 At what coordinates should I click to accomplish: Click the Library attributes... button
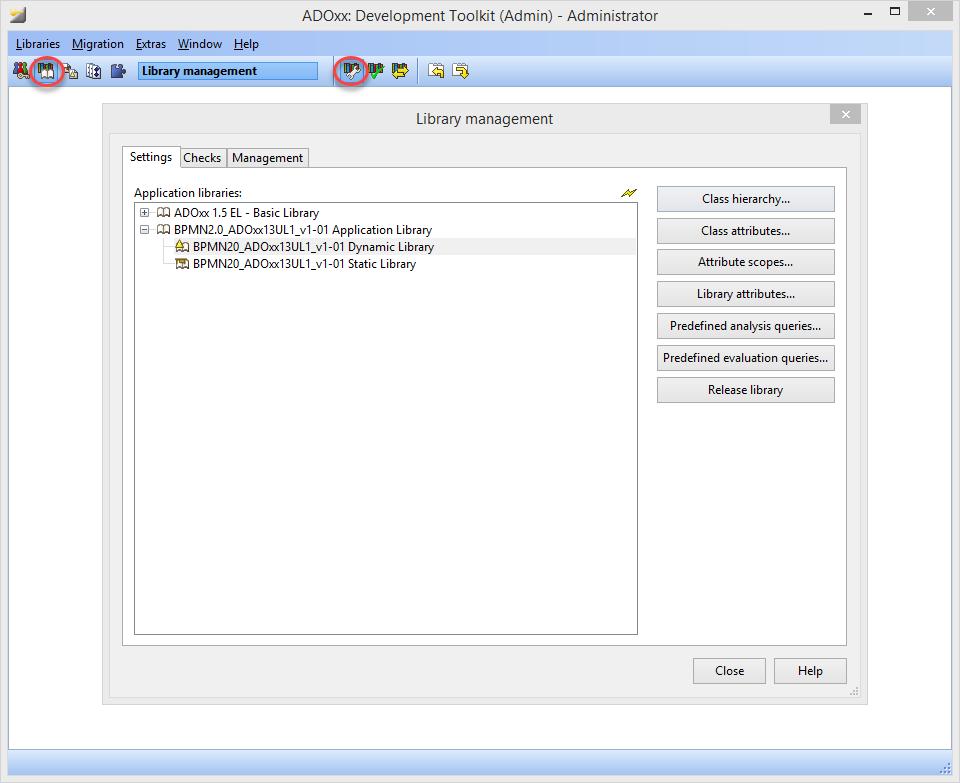click(x=746, y=294)
